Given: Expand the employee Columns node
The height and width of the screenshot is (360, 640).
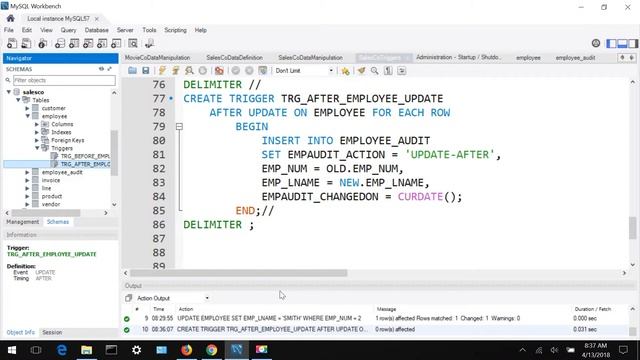Looking at the screenshot, I should point(37,124).
